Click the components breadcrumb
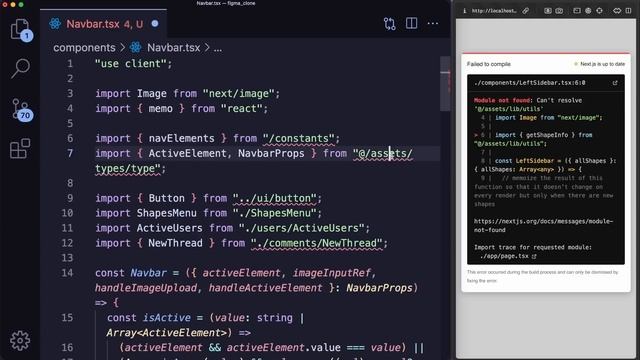The image size is (640, 360). click(x=84, y=48)
